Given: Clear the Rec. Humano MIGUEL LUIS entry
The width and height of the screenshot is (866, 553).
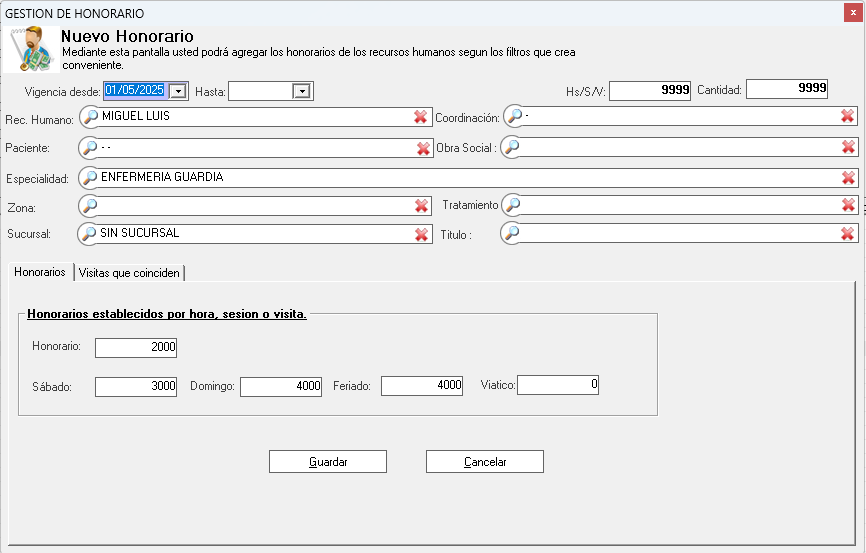Looking at the screenshot, I should pos(421,117).
